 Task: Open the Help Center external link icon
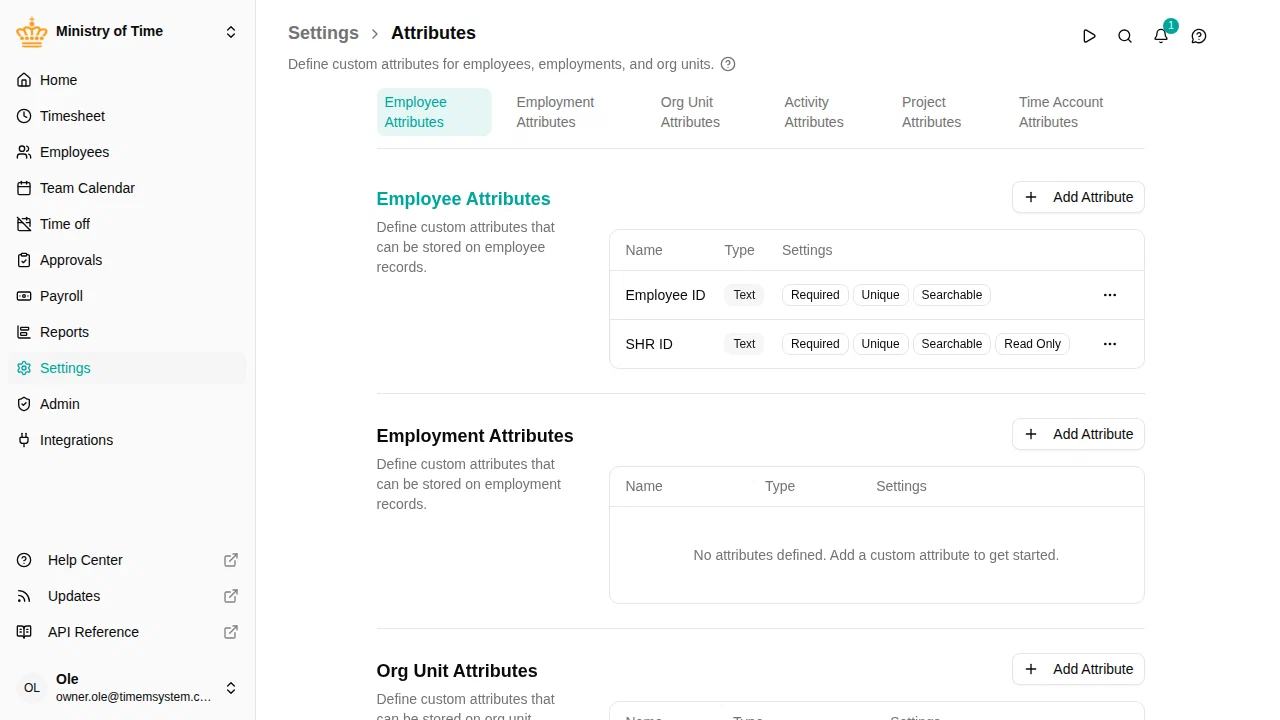(231, 560)
